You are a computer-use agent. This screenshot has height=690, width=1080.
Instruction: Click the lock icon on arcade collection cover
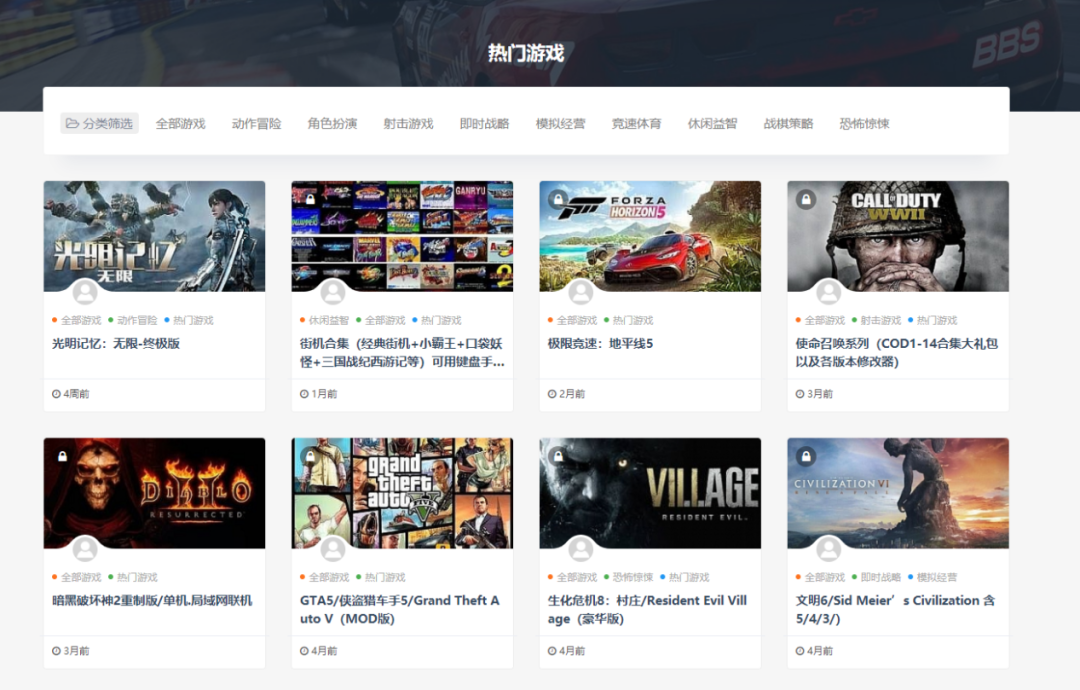tap(310, 199)
